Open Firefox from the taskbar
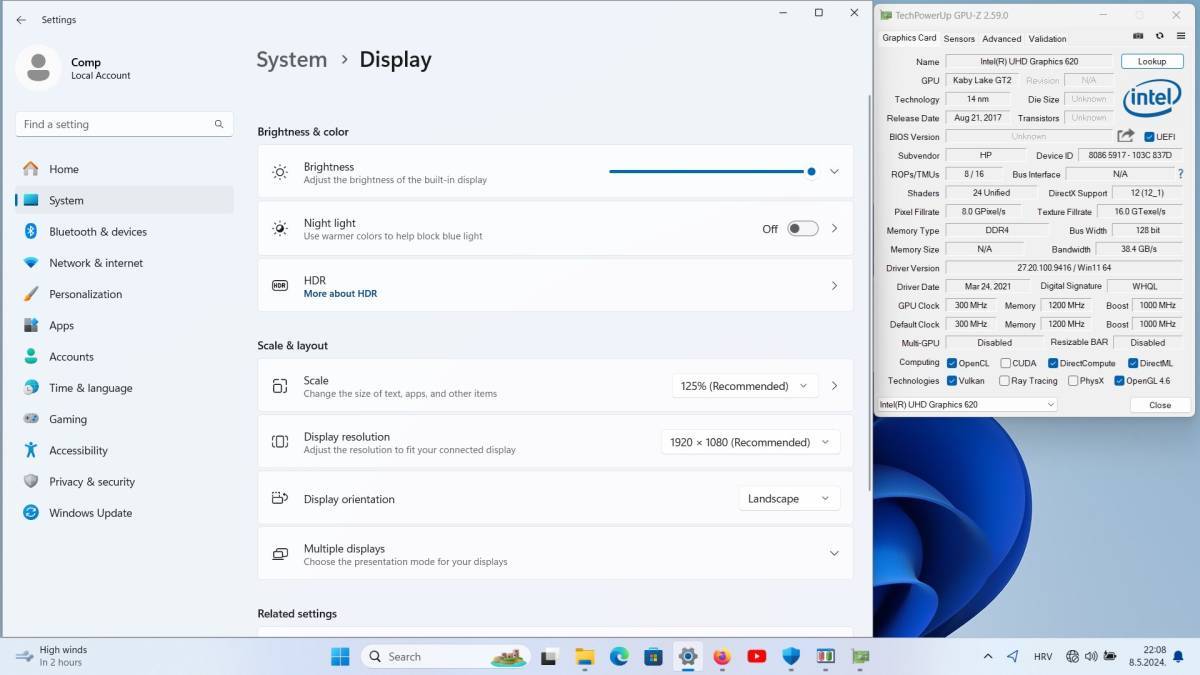 click(722, 656)
